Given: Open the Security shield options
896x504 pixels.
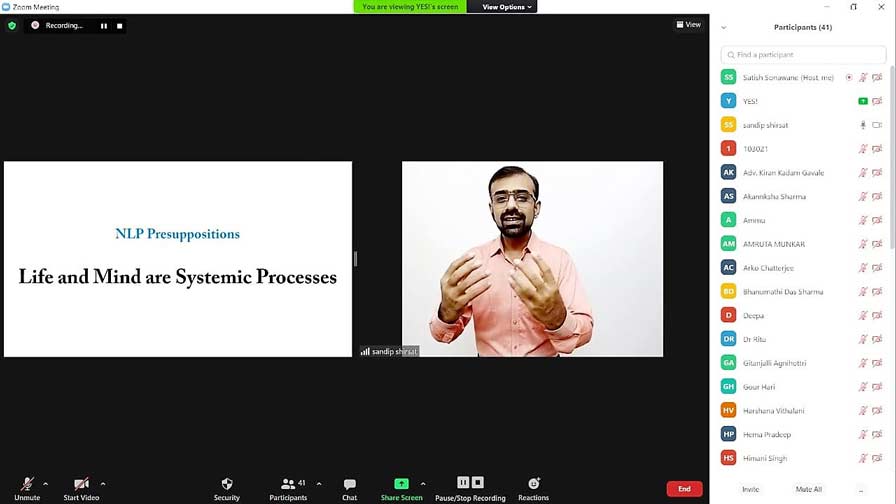Looking at the screenshot, I should 227,485.
